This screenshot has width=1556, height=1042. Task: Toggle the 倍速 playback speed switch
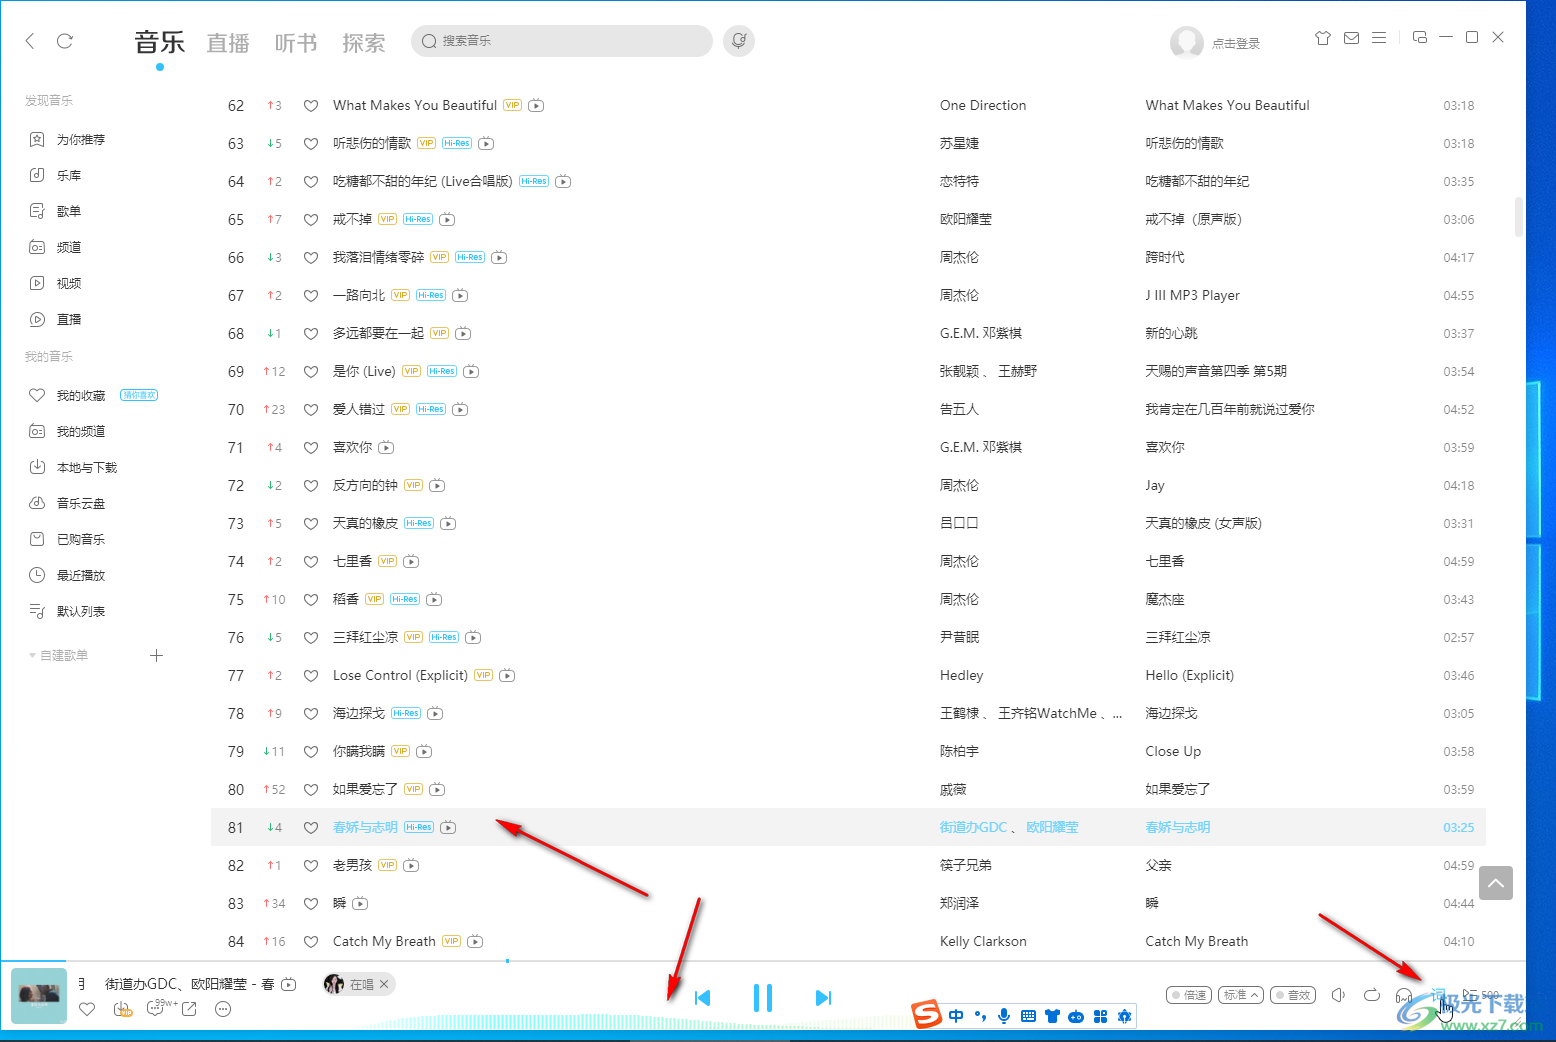[x=1189, y=995]
